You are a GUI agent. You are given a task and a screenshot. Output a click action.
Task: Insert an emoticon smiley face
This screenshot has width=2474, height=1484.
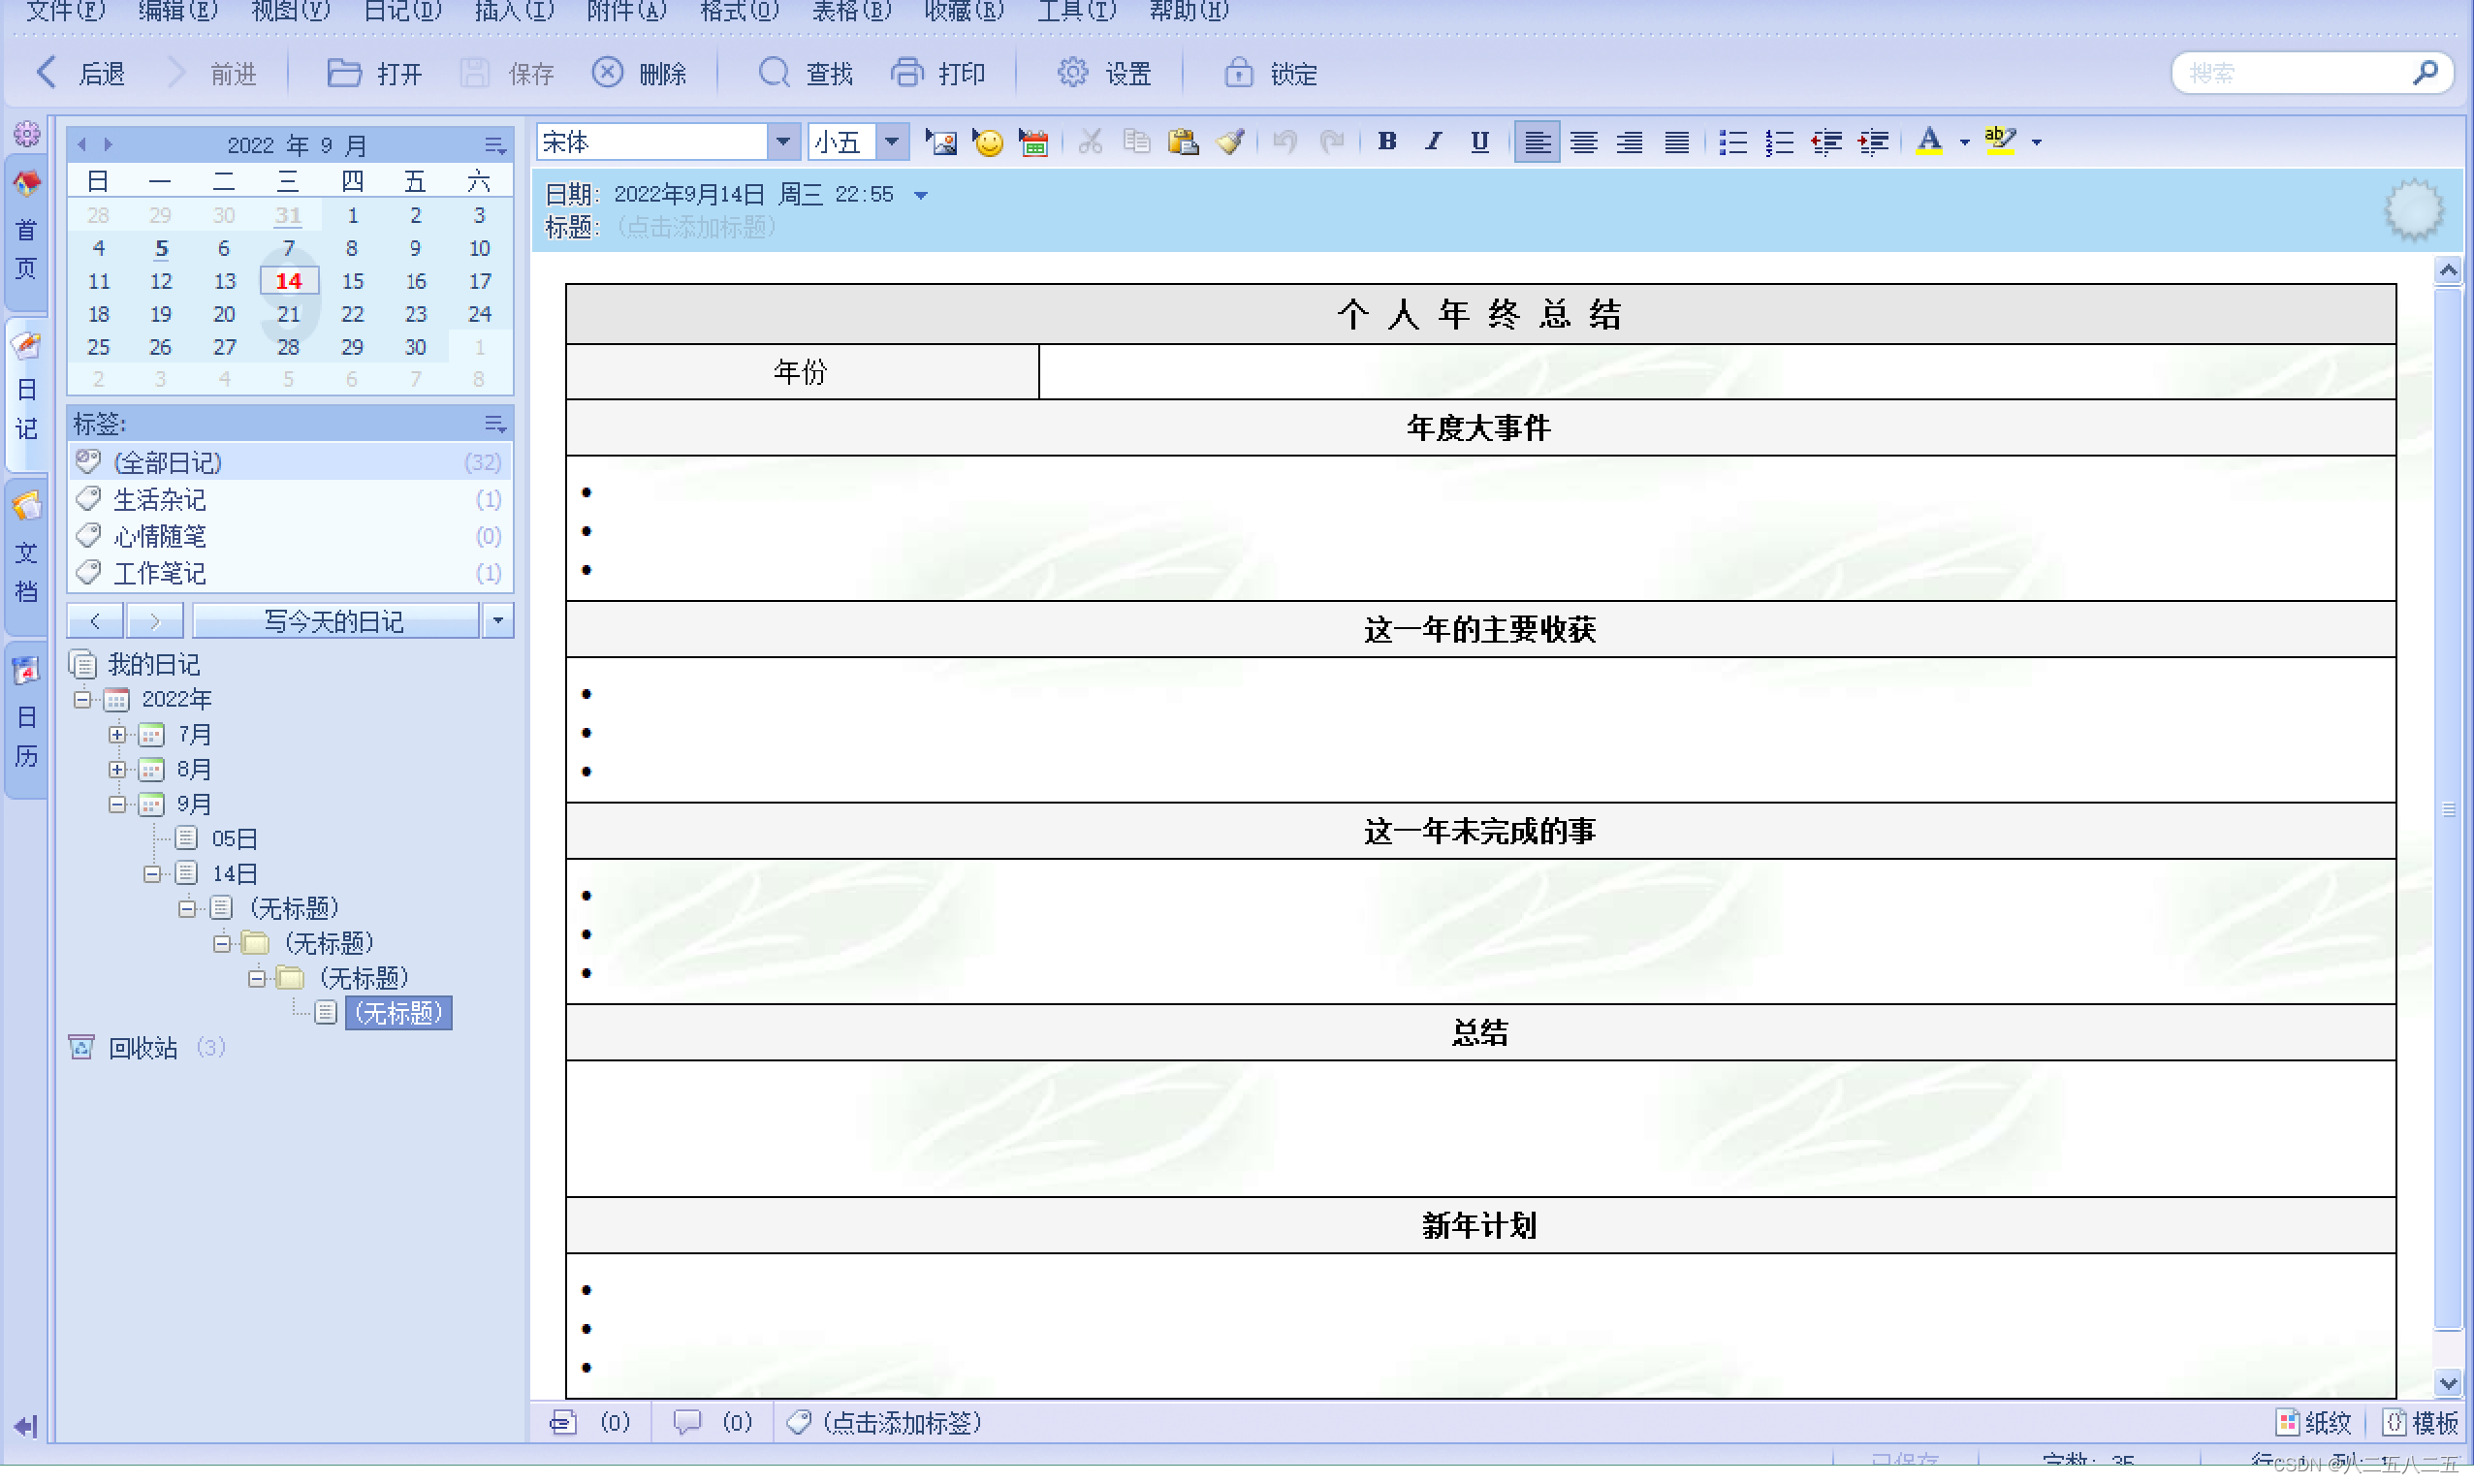(987, 142)
